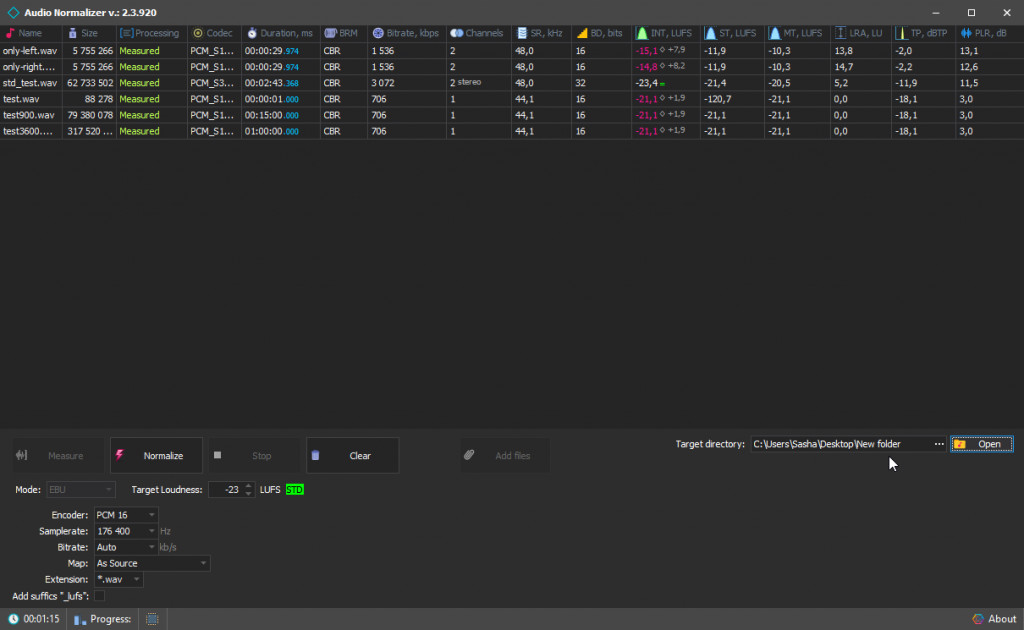Click the Measure button
Screen dimensions: 1024x630
coord(59,456)
